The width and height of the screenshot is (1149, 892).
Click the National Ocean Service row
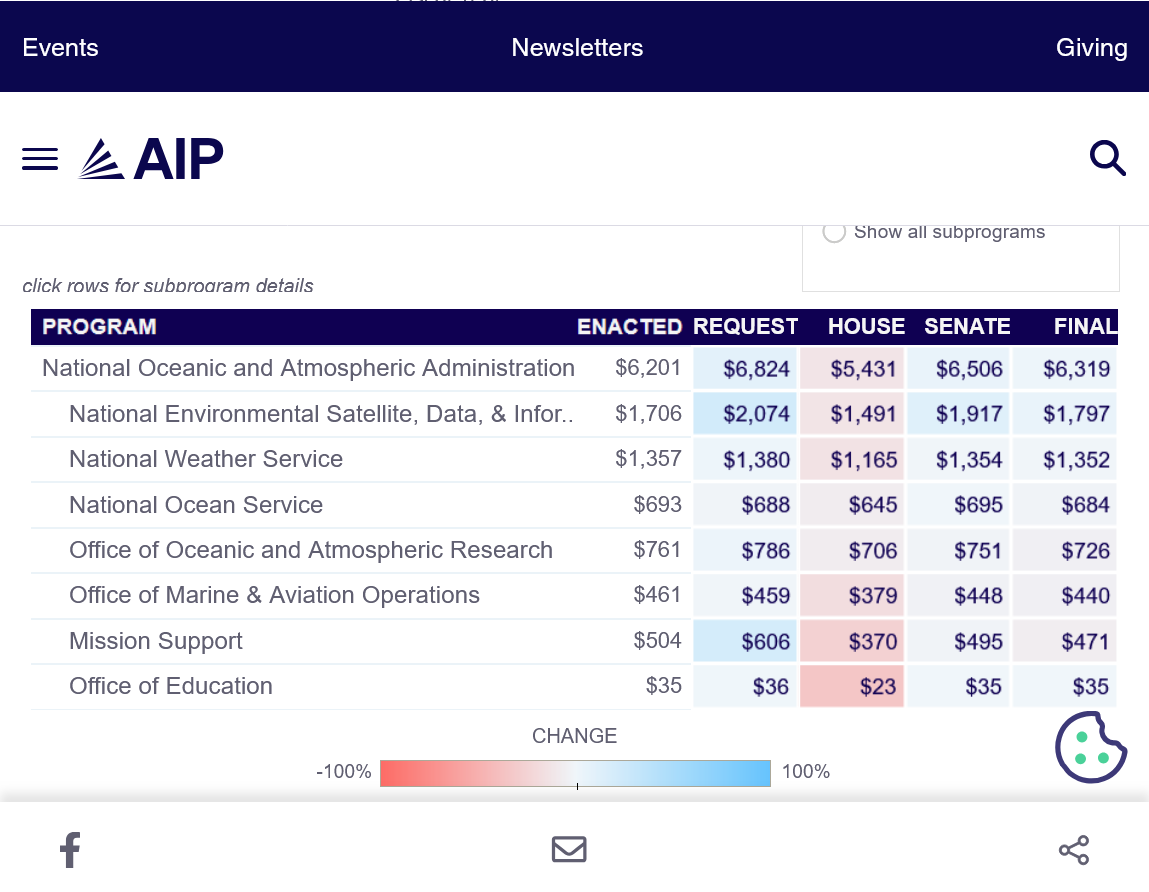196,505
